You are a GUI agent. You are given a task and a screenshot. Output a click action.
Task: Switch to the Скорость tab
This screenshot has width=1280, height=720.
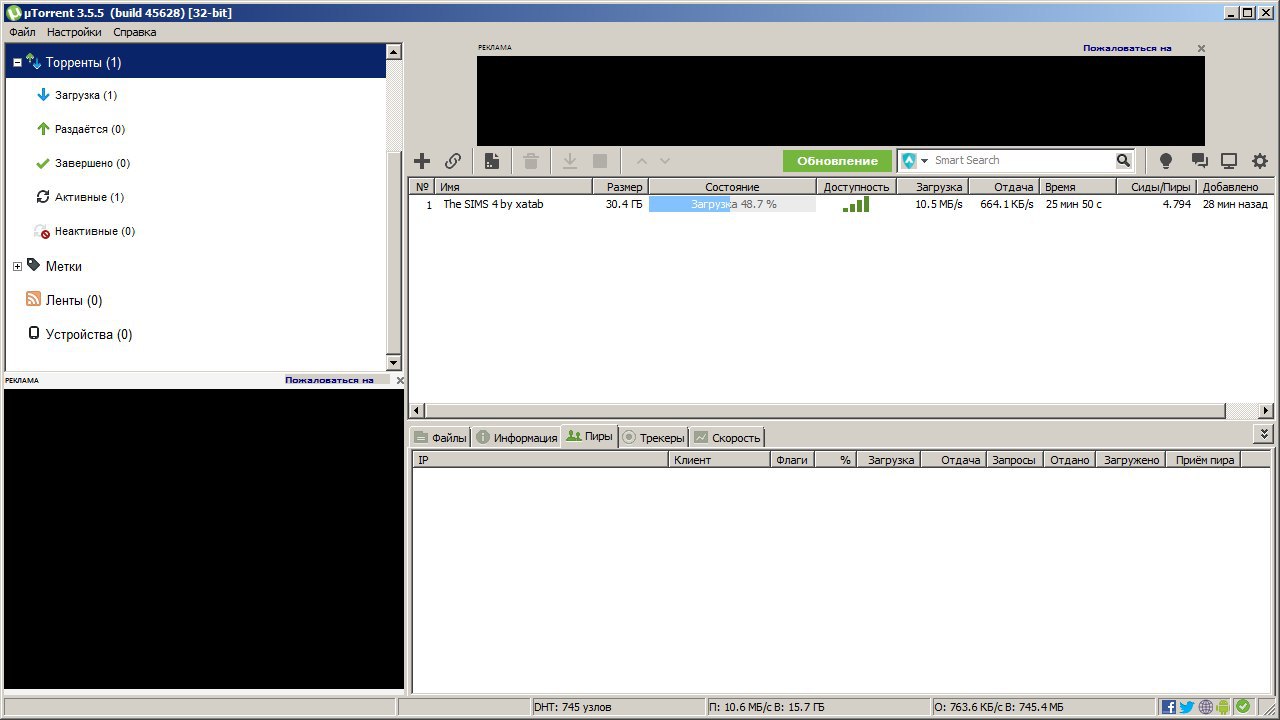coord(727,437)
